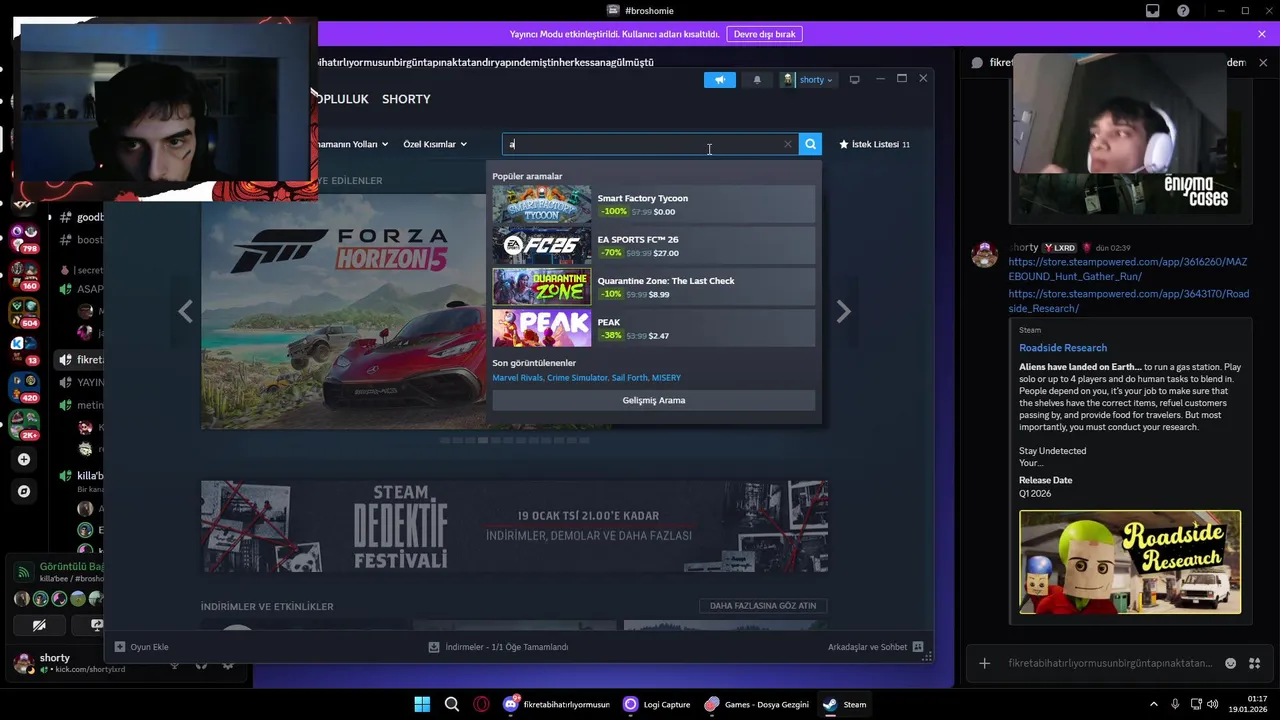Open Discord server with 504 badge
Screen dimensions: 1280x720
(x=24, y=312)
